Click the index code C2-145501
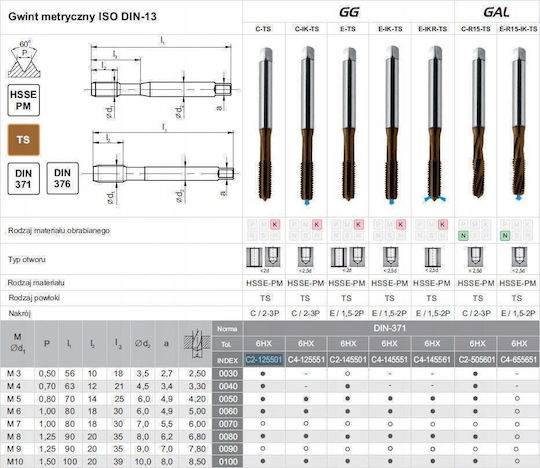 click(x=348, y=360)
